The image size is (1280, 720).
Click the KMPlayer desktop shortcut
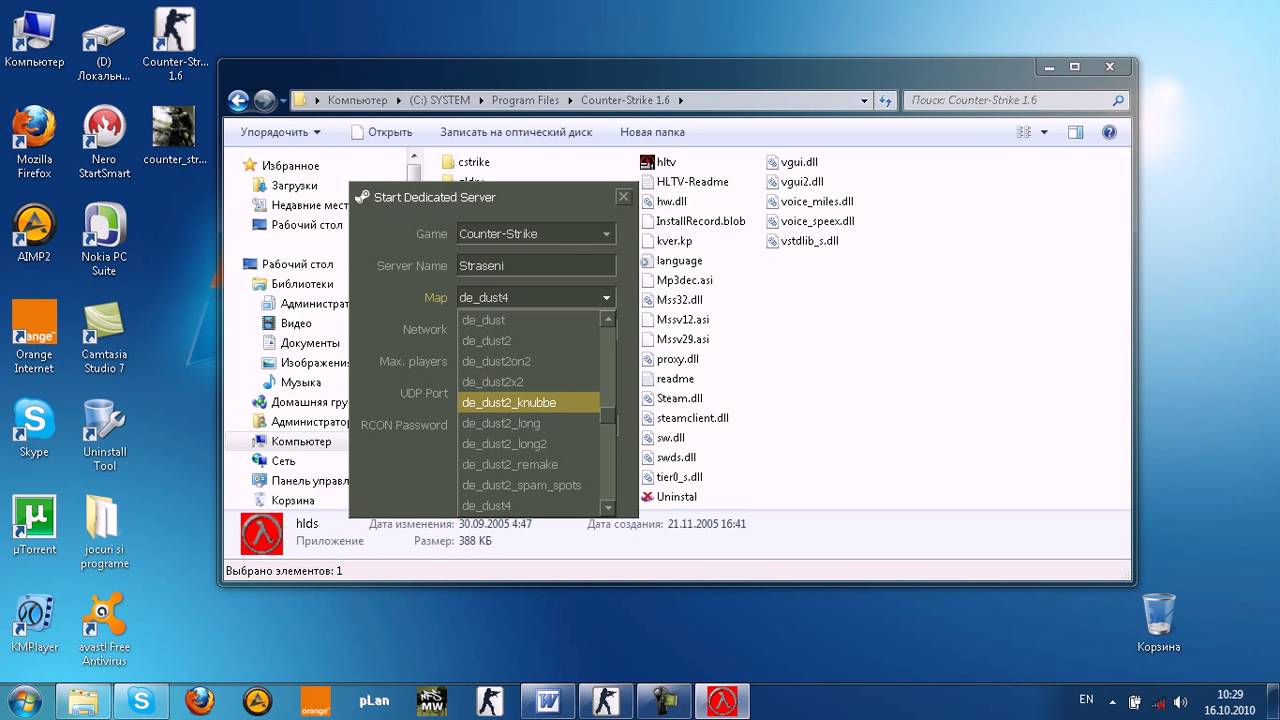point(34,623)
